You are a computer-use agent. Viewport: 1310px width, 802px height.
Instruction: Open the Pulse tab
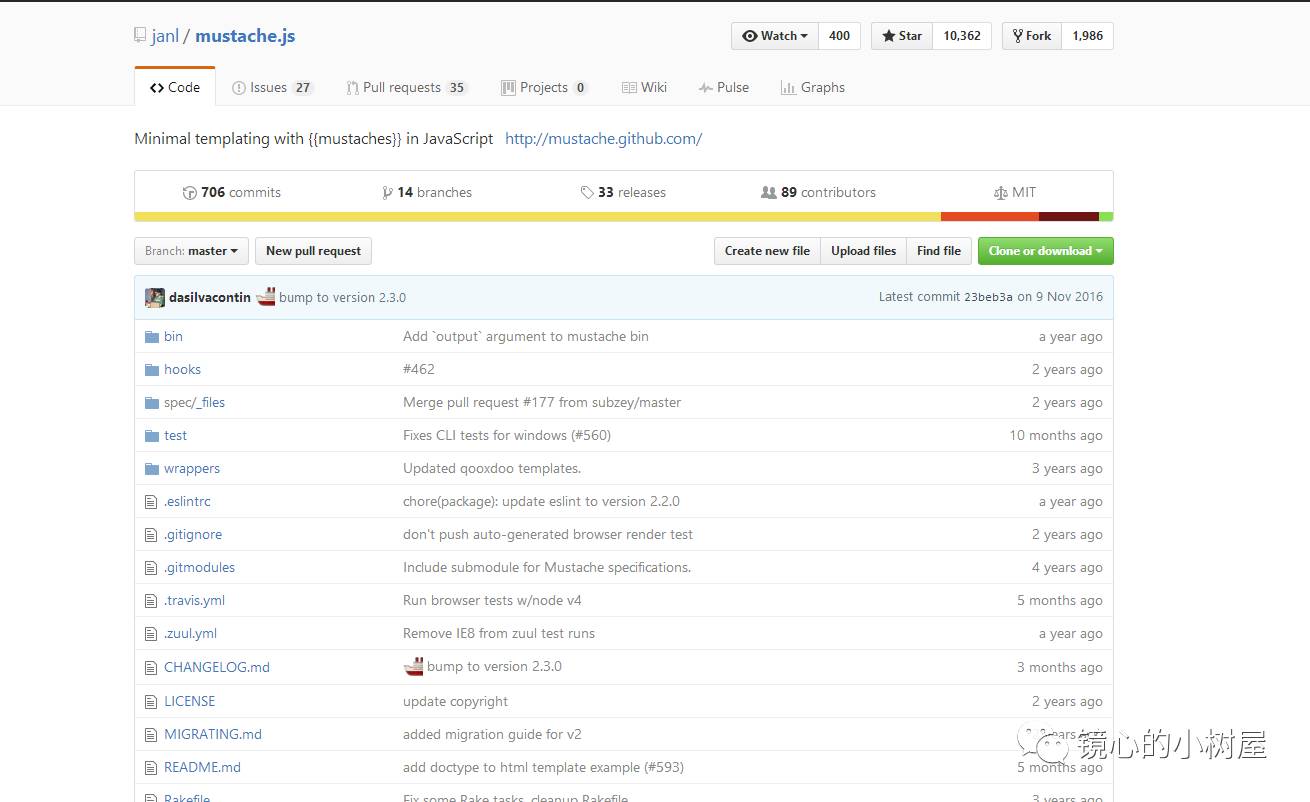pyautogui.click(x=724, y=88)
